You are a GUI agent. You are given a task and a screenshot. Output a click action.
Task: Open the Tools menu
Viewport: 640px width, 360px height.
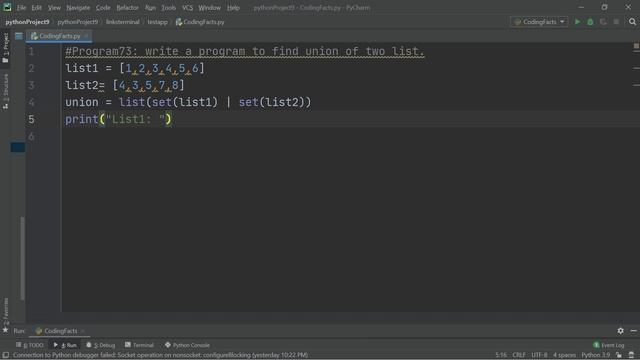pyautogui.click(x=168, y=8)
